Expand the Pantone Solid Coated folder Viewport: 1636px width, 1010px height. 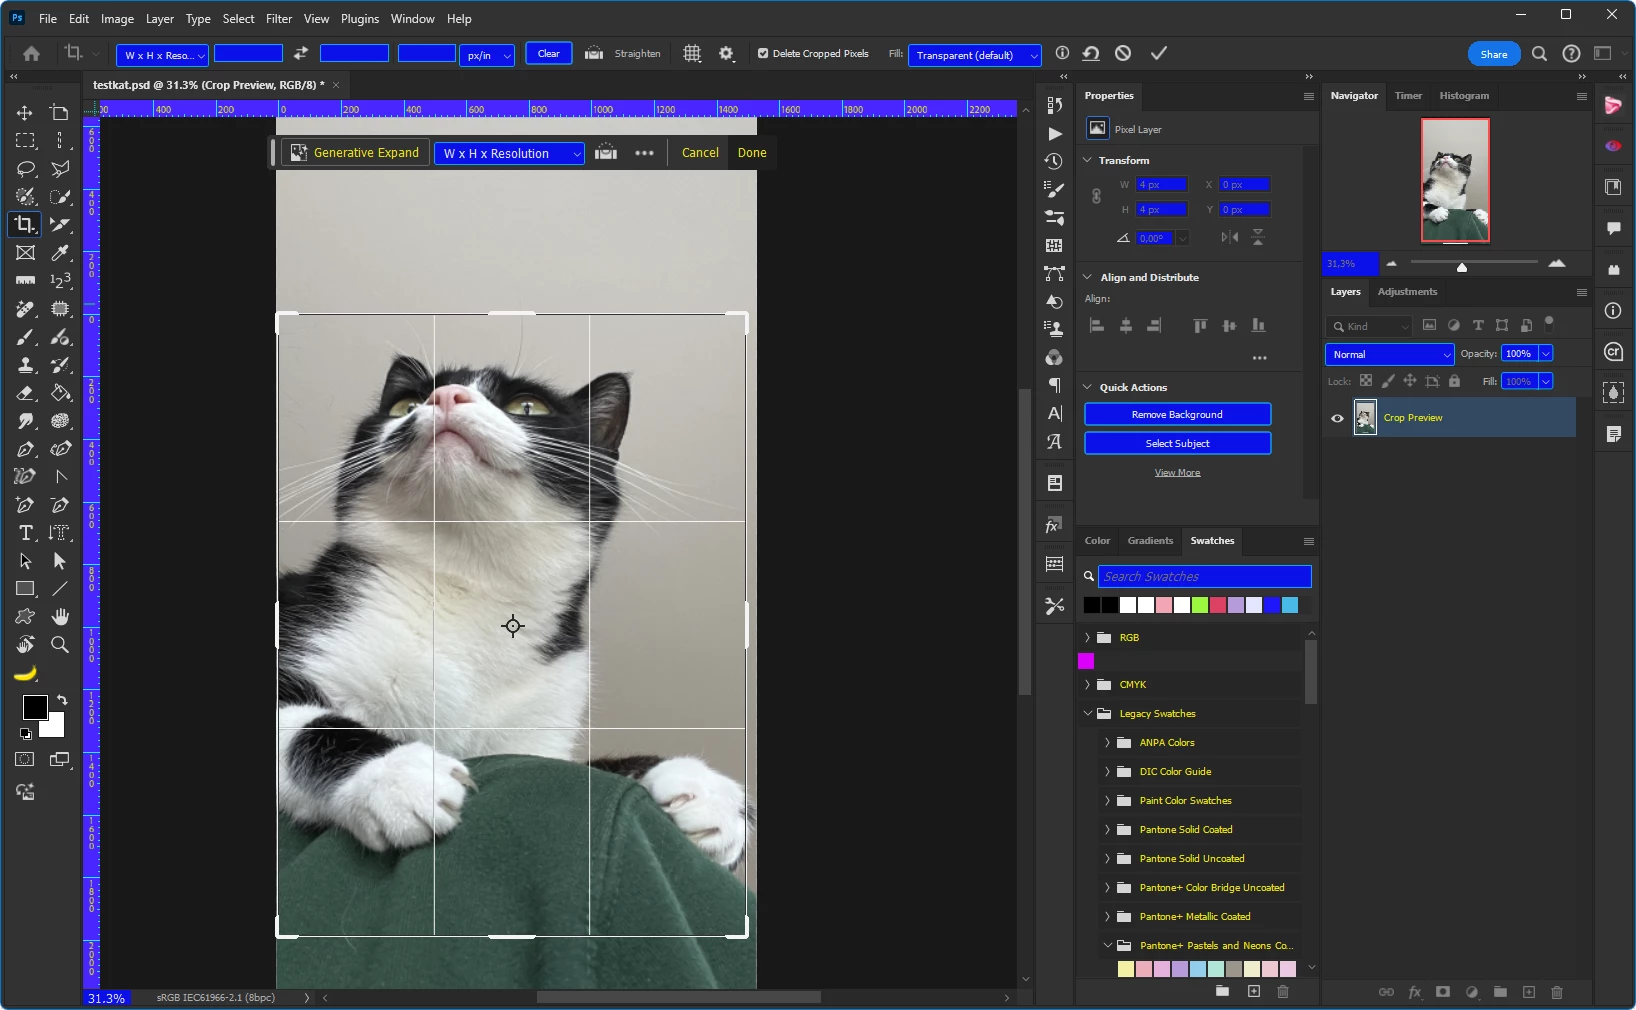click(x=1108, y=829)
